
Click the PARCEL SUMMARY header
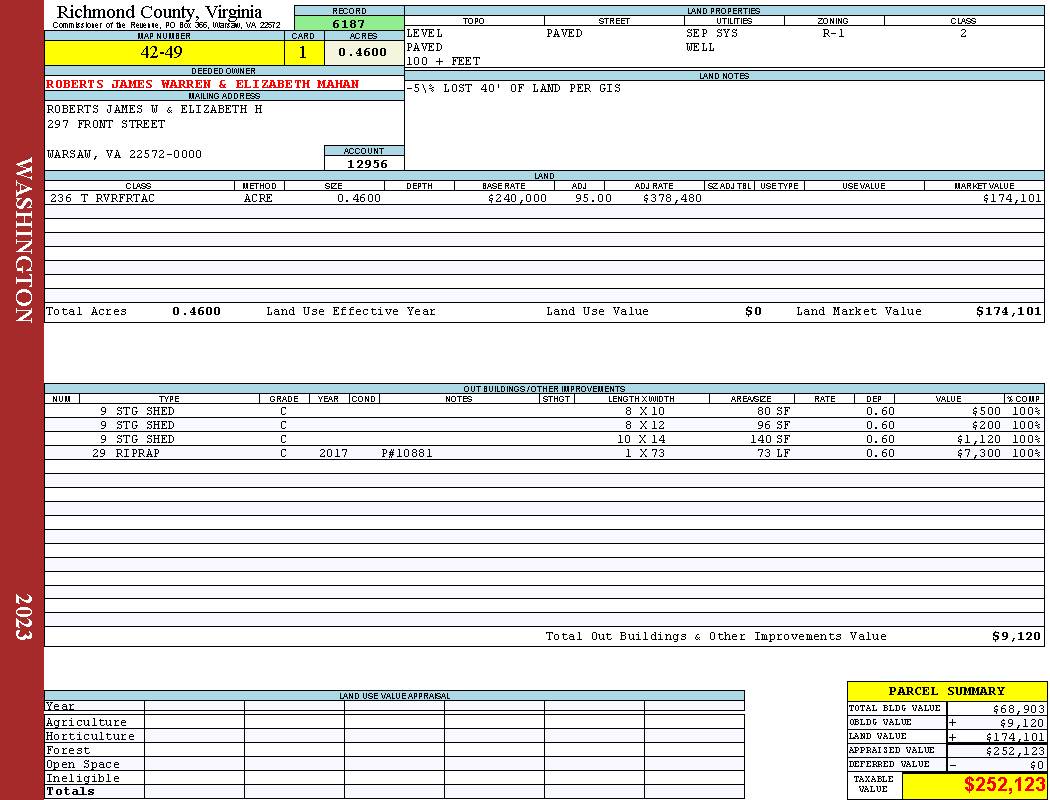(946, 692)
